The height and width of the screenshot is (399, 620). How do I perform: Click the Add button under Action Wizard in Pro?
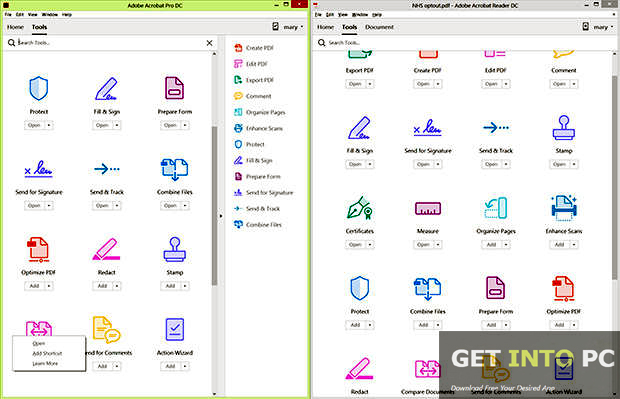170,366
